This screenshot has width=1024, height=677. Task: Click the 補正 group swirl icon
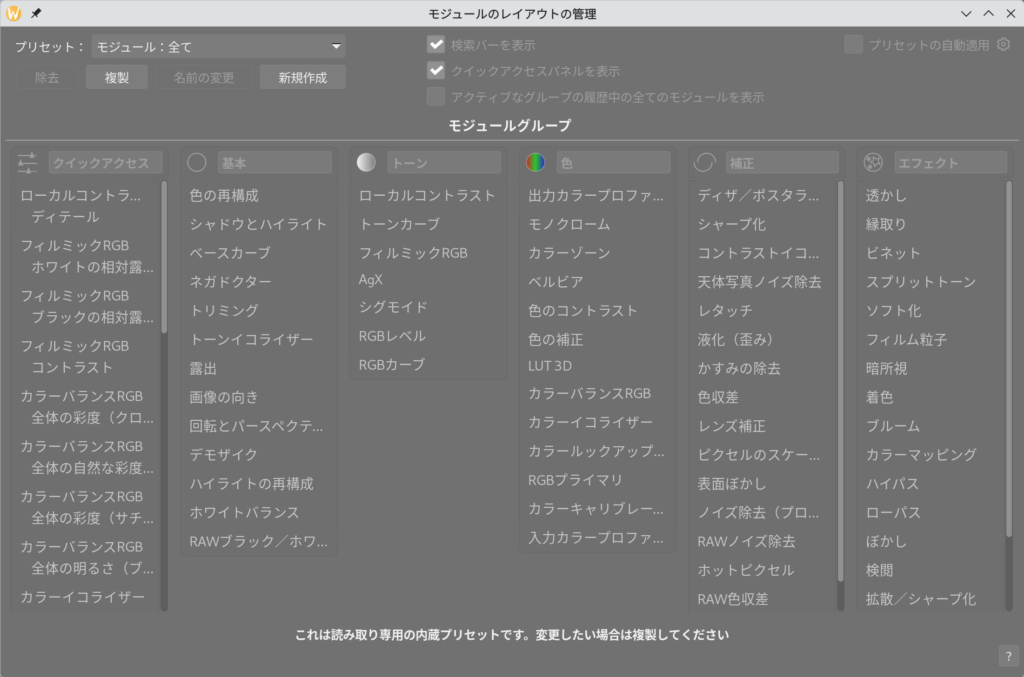pos(705,163)
